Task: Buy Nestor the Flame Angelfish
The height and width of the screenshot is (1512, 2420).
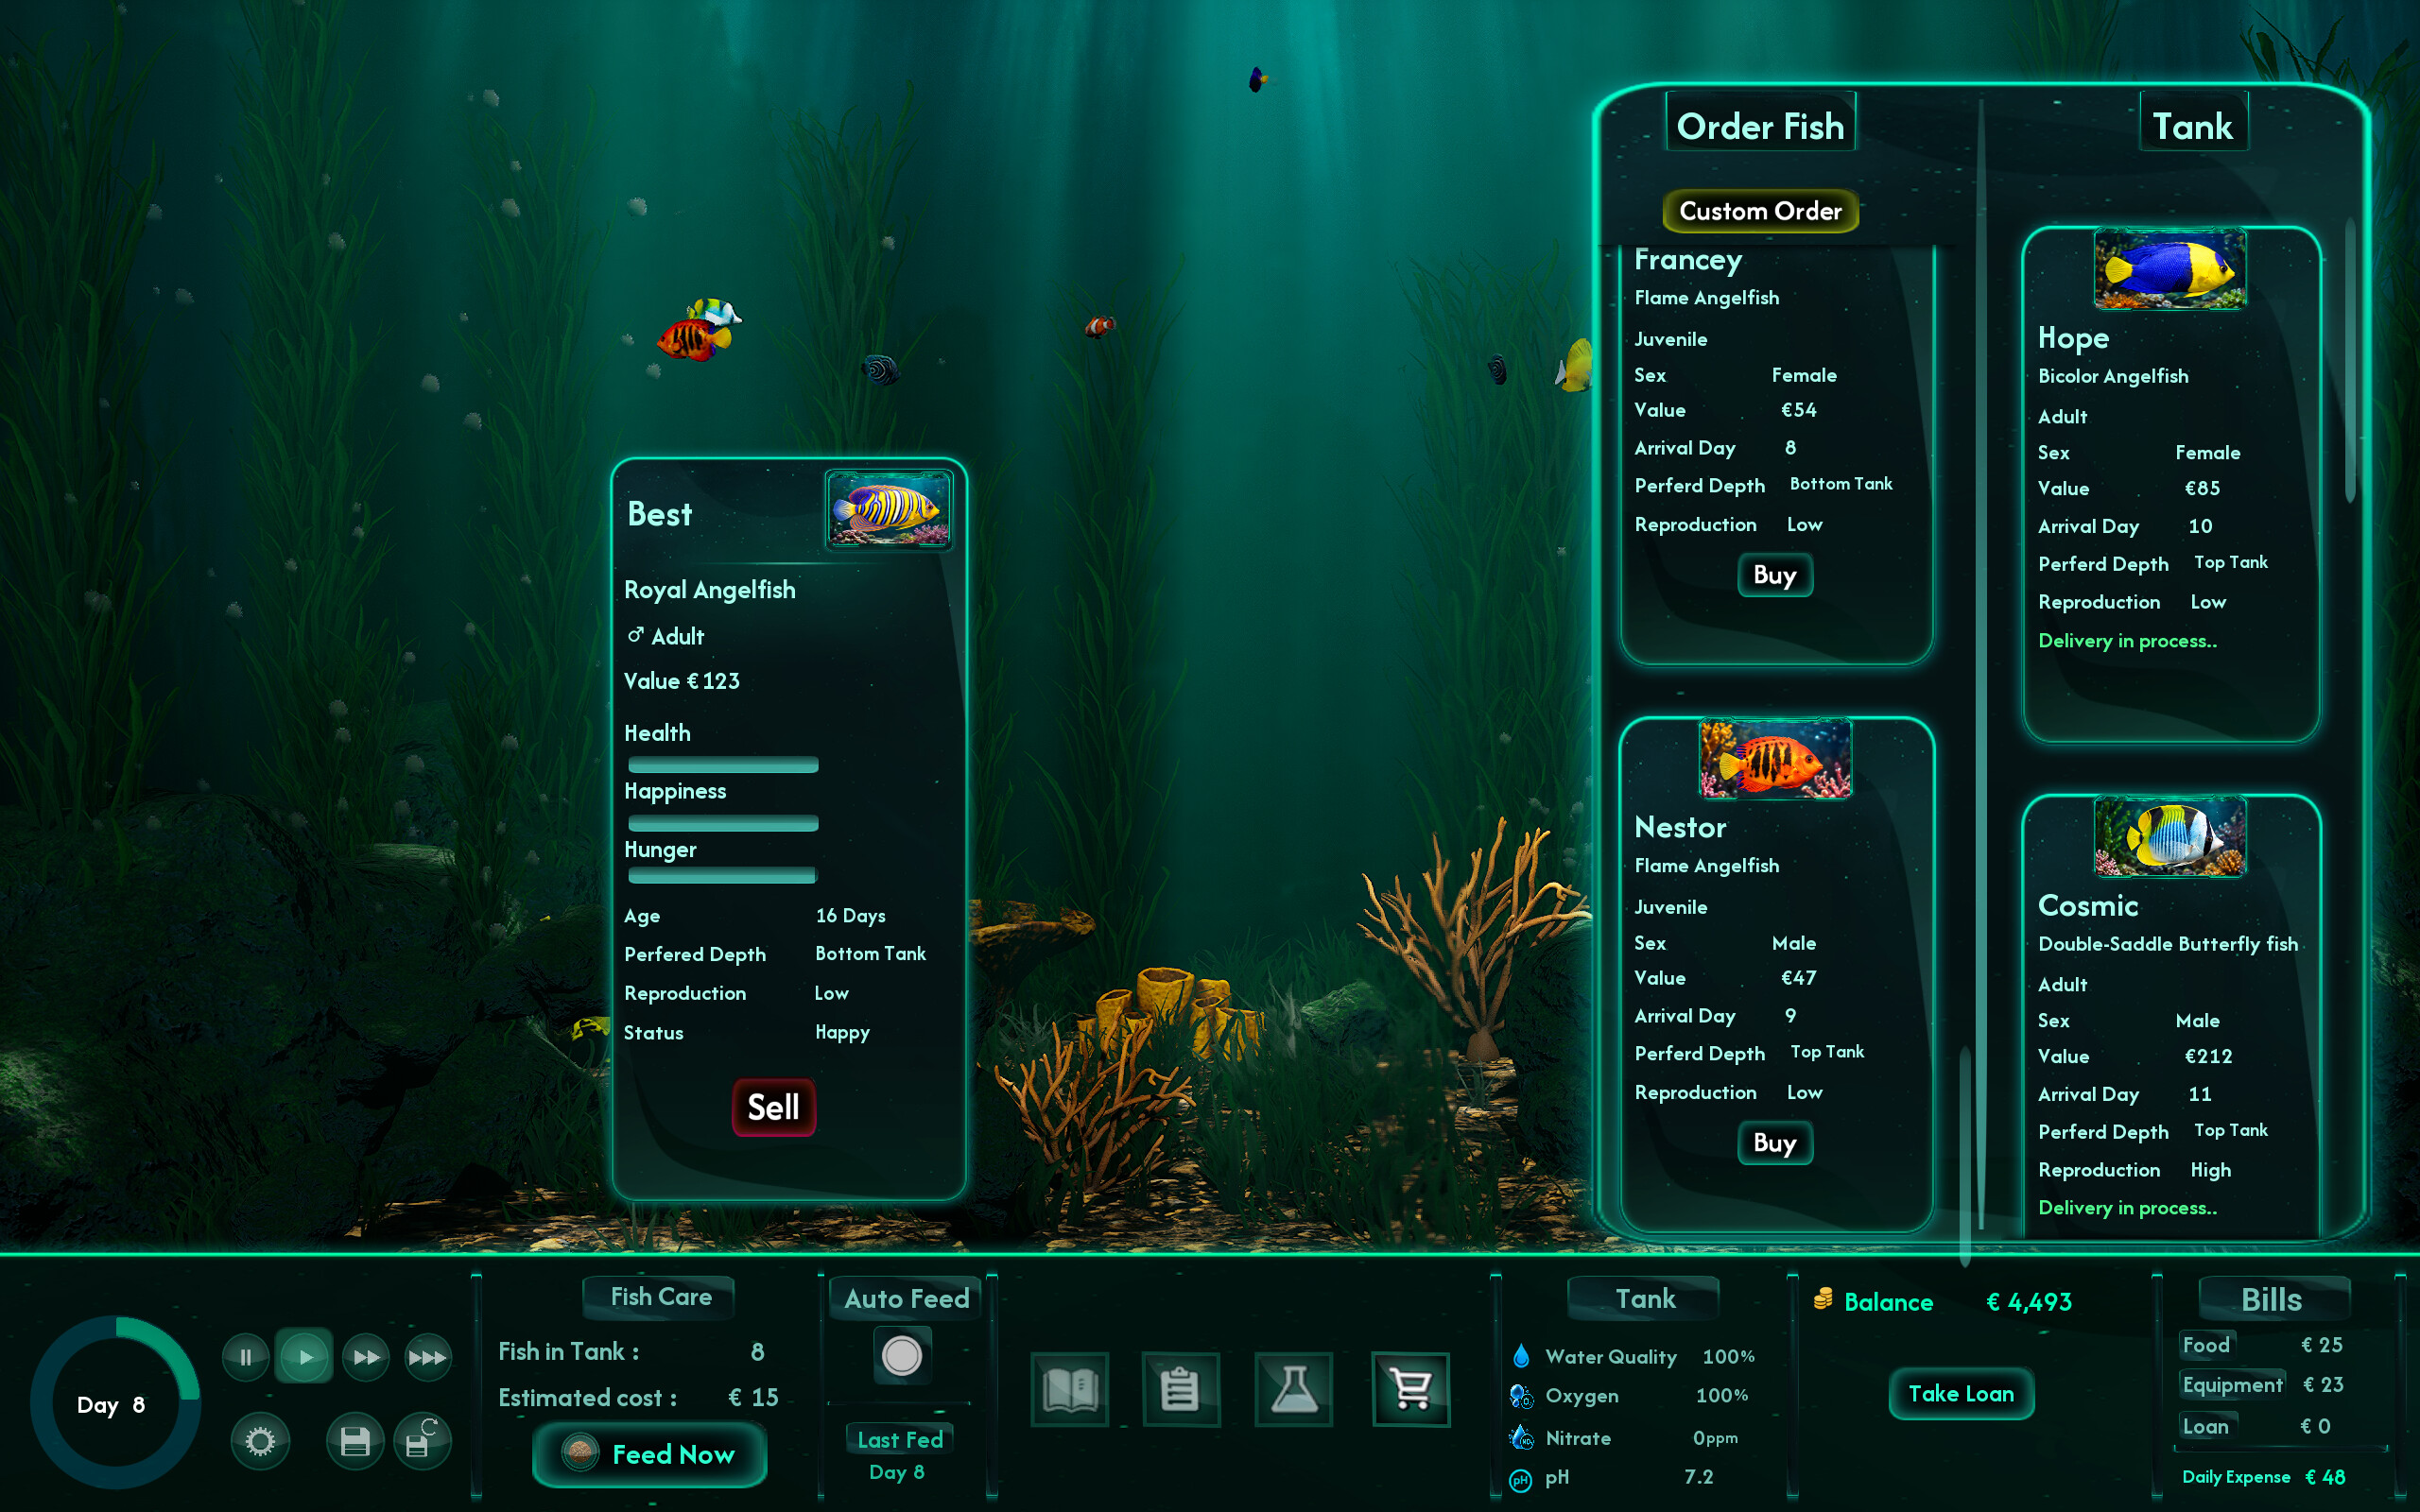Action: (1775, 1143)
